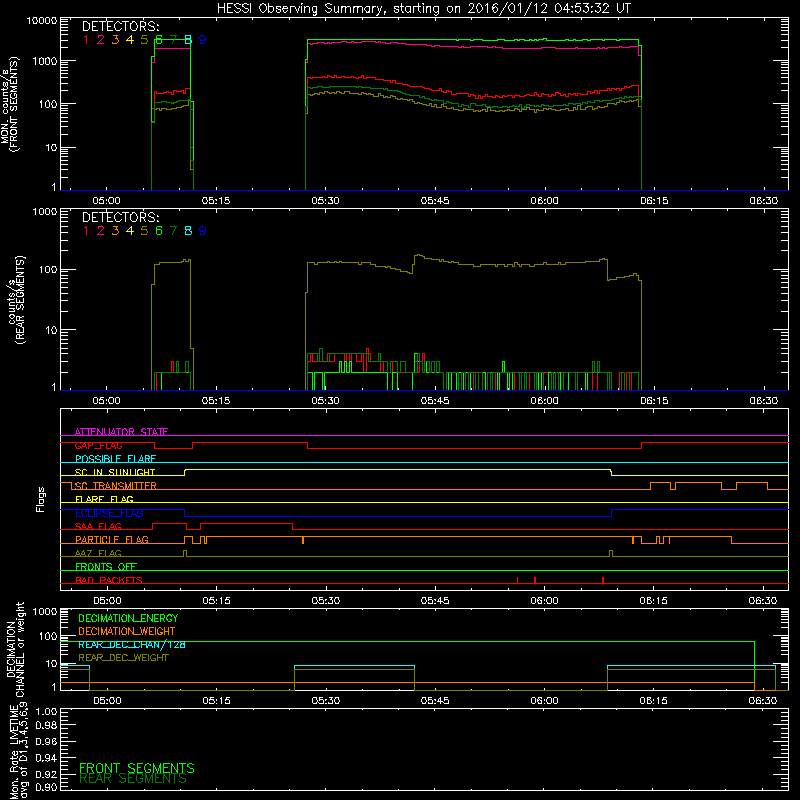Click 06:00 tick label under rear segments plot

[x=544, y=401]
